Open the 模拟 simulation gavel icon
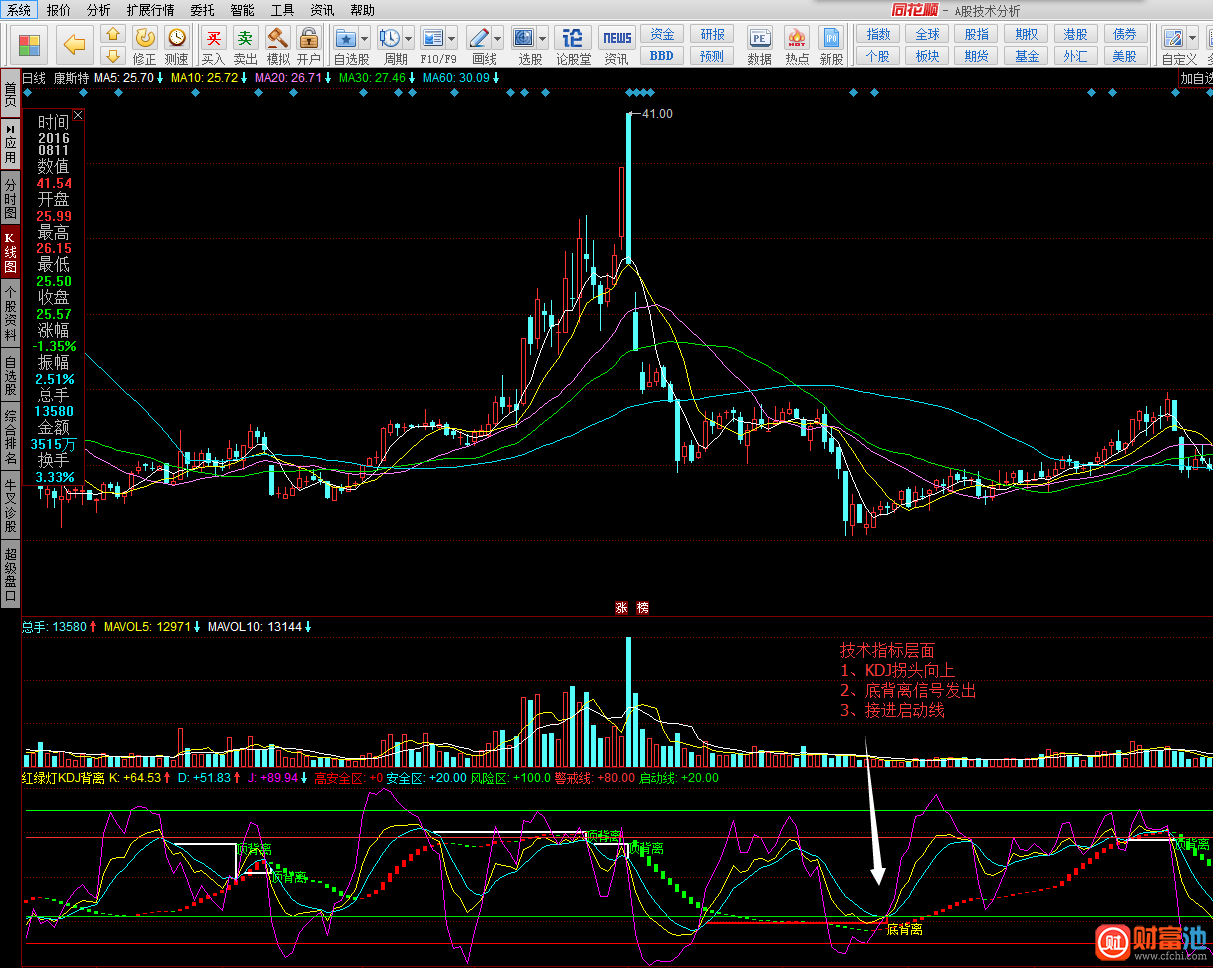This screenshot has width=1213, height=968. [x=278, y=38]
